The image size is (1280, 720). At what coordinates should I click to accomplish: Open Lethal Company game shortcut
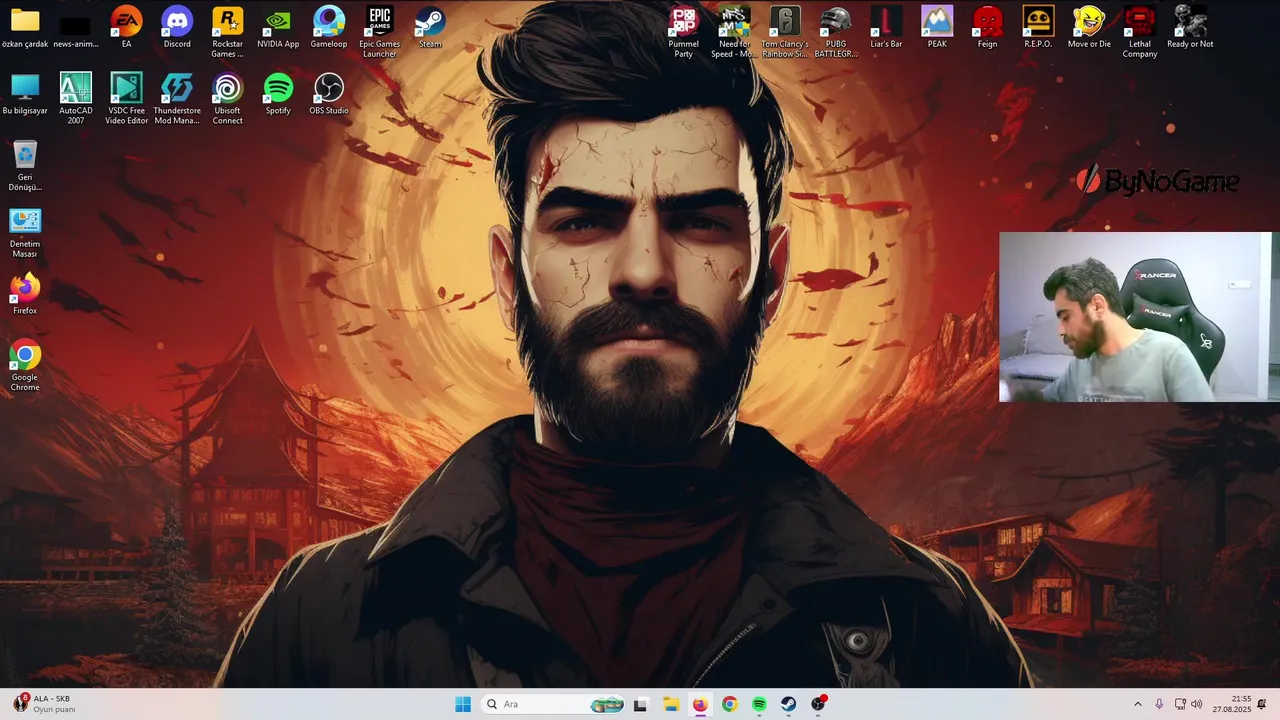[1139, 32]
